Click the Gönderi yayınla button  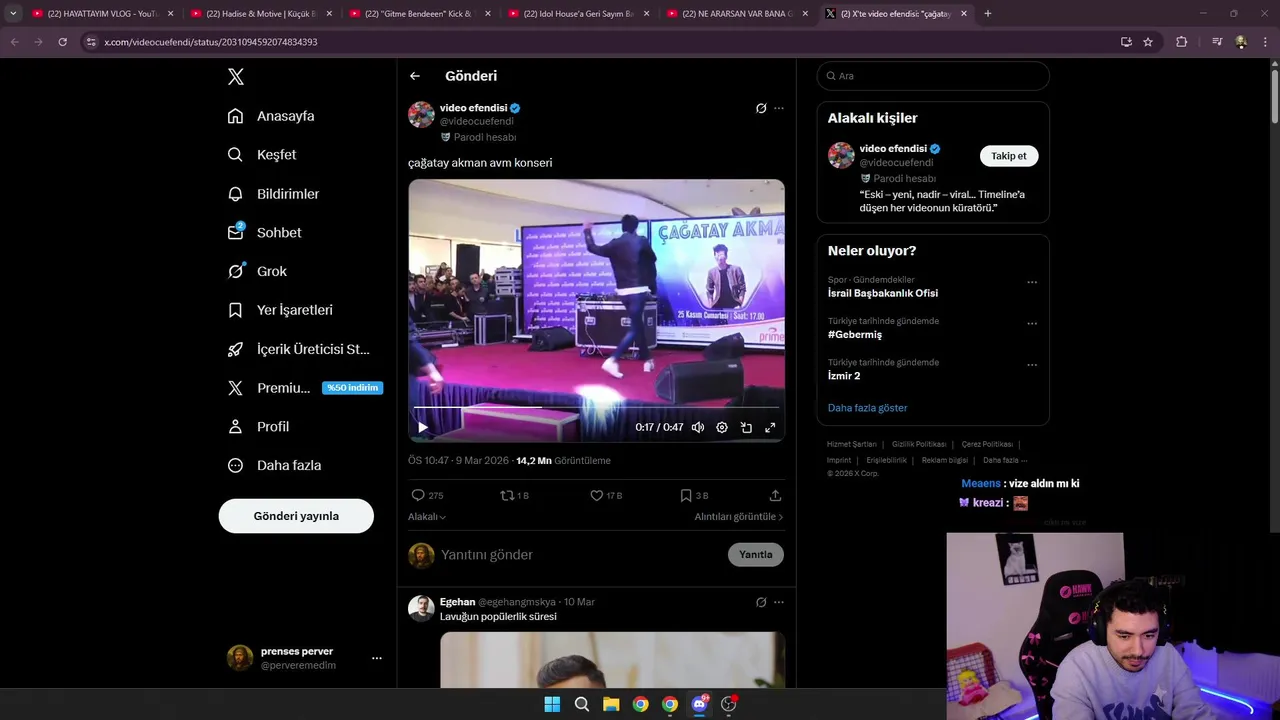[296, 516]
